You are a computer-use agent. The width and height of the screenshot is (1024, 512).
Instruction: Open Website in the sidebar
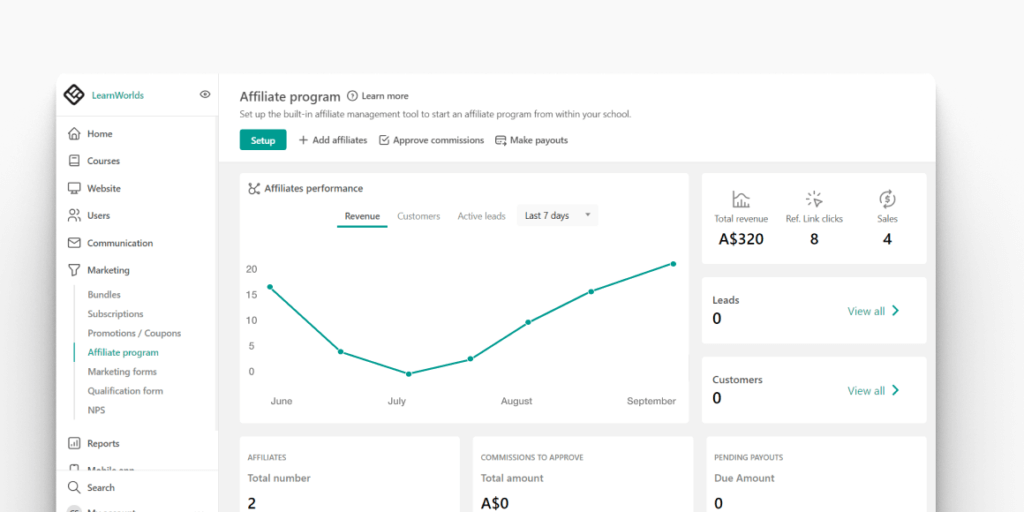(104, 188)
